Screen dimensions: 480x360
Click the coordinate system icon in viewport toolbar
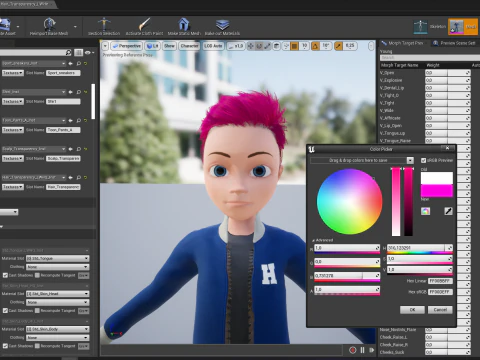coord(276,46)
